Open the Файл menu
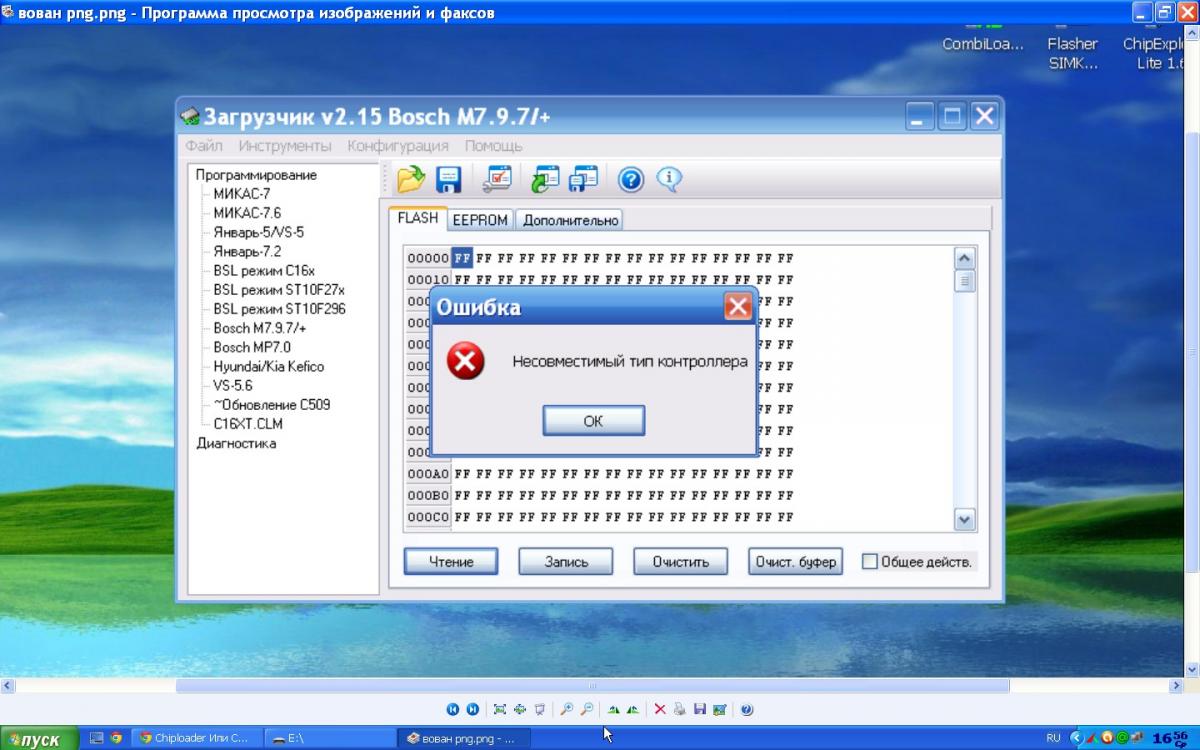Image resolution: width=1200 pixels, height=750 pixels. coord(204,146)
